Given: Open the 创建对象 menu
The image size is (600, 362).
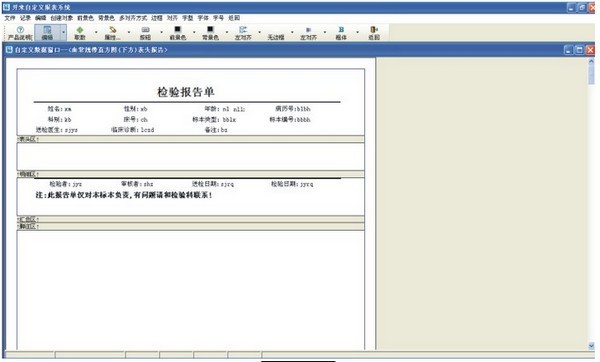Looking at the screenshot, I should point(62,18).
